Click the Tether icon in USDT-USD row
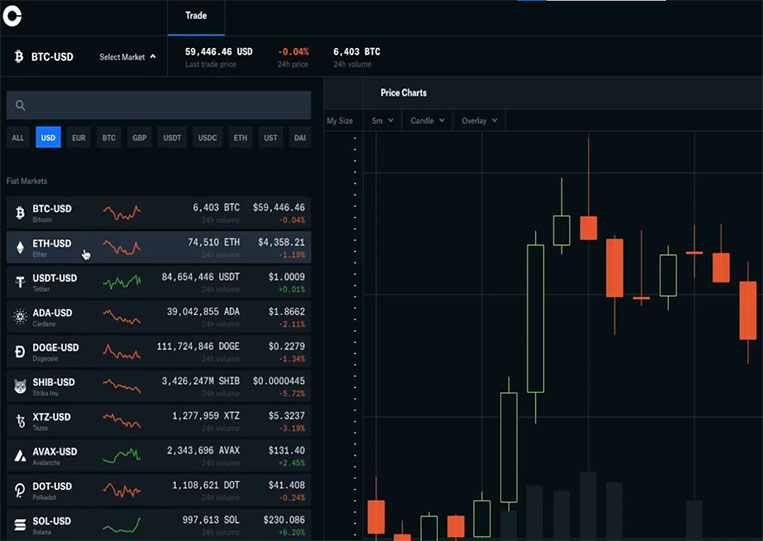Viewport: 763px width, 541px height. (20, 282)
